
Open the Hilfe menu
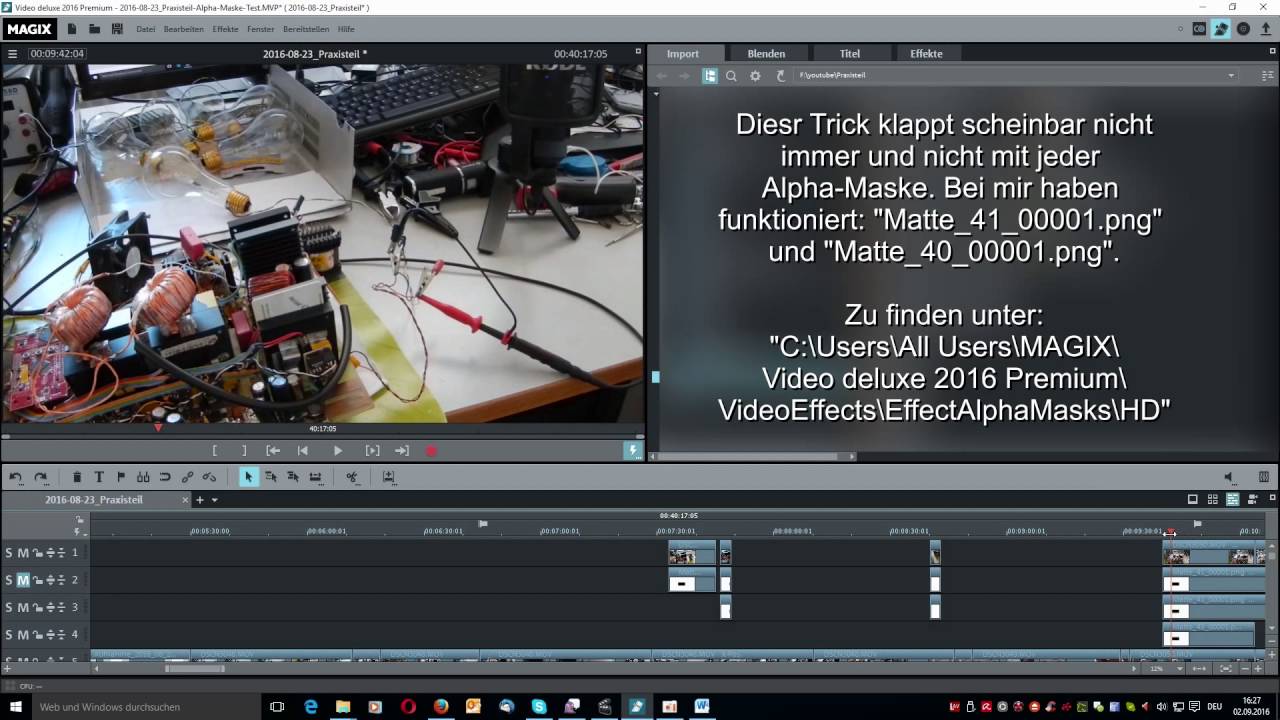tap(346, 29)
